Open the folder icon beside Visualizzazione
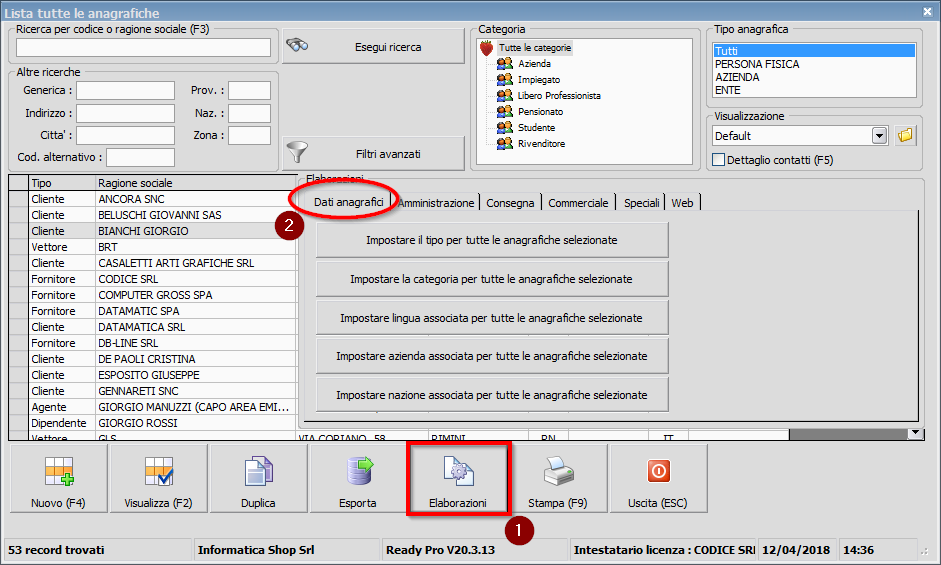The width and height of the screenshot is (941, 565). point(905,136)
